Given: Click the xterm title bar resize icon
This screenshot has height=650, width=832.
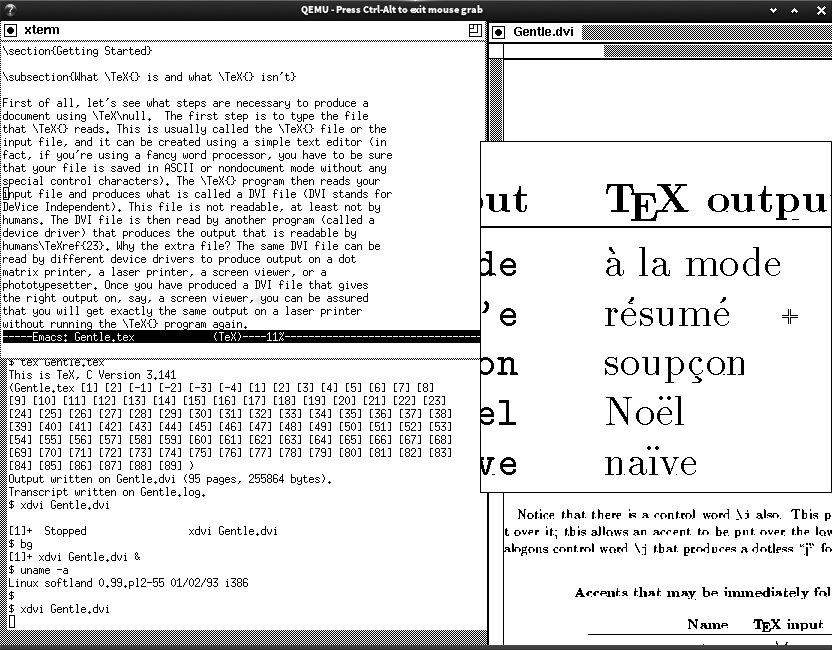Looking at the screenshot, I should pyautogui.click(x=475, y=30).
